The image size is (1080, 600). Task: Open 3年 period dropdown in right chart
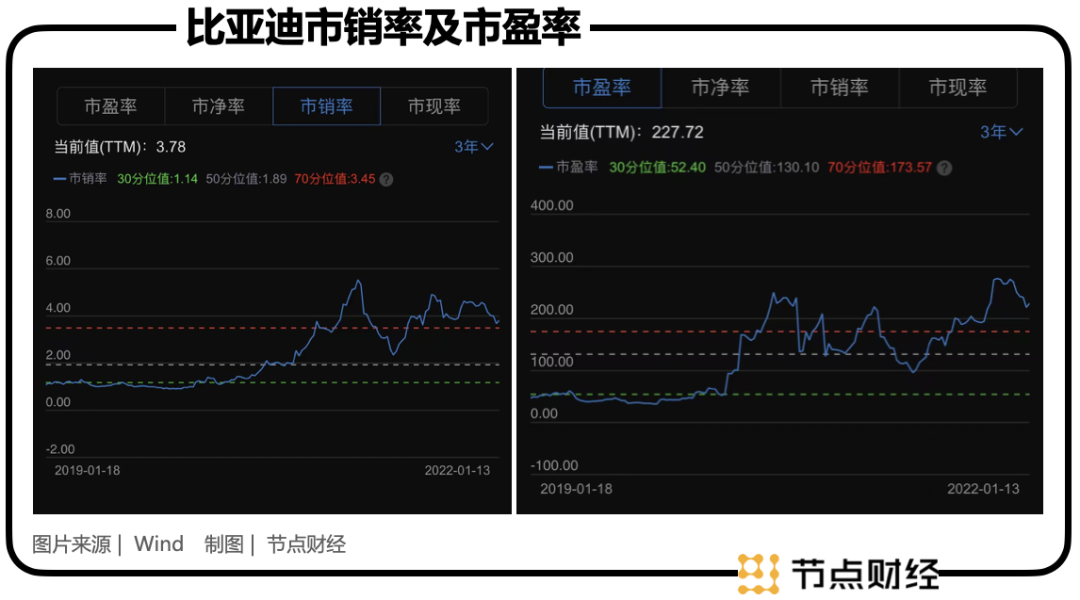click(x=1001, y=132)
